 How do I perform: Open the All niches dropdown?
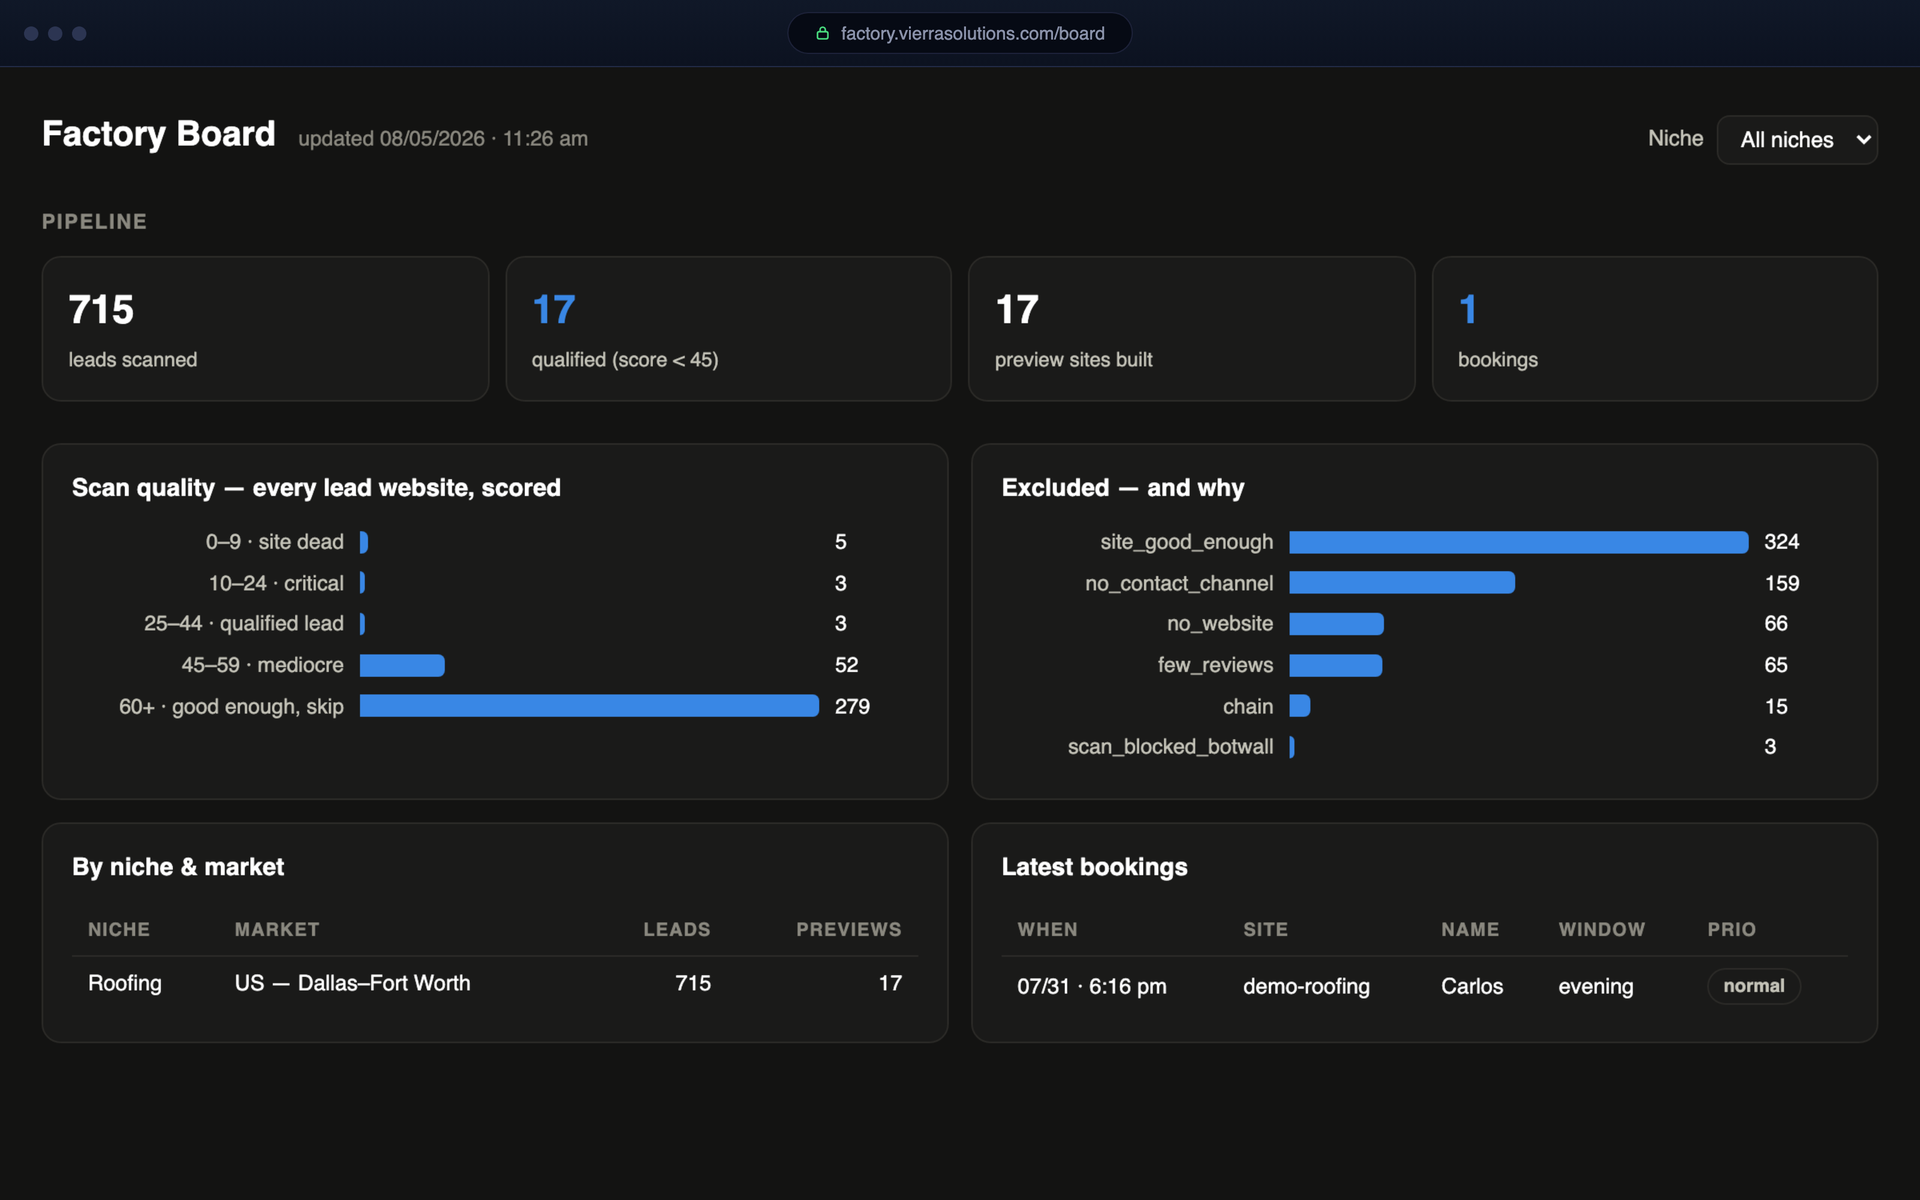click(x=1797, y=140)
